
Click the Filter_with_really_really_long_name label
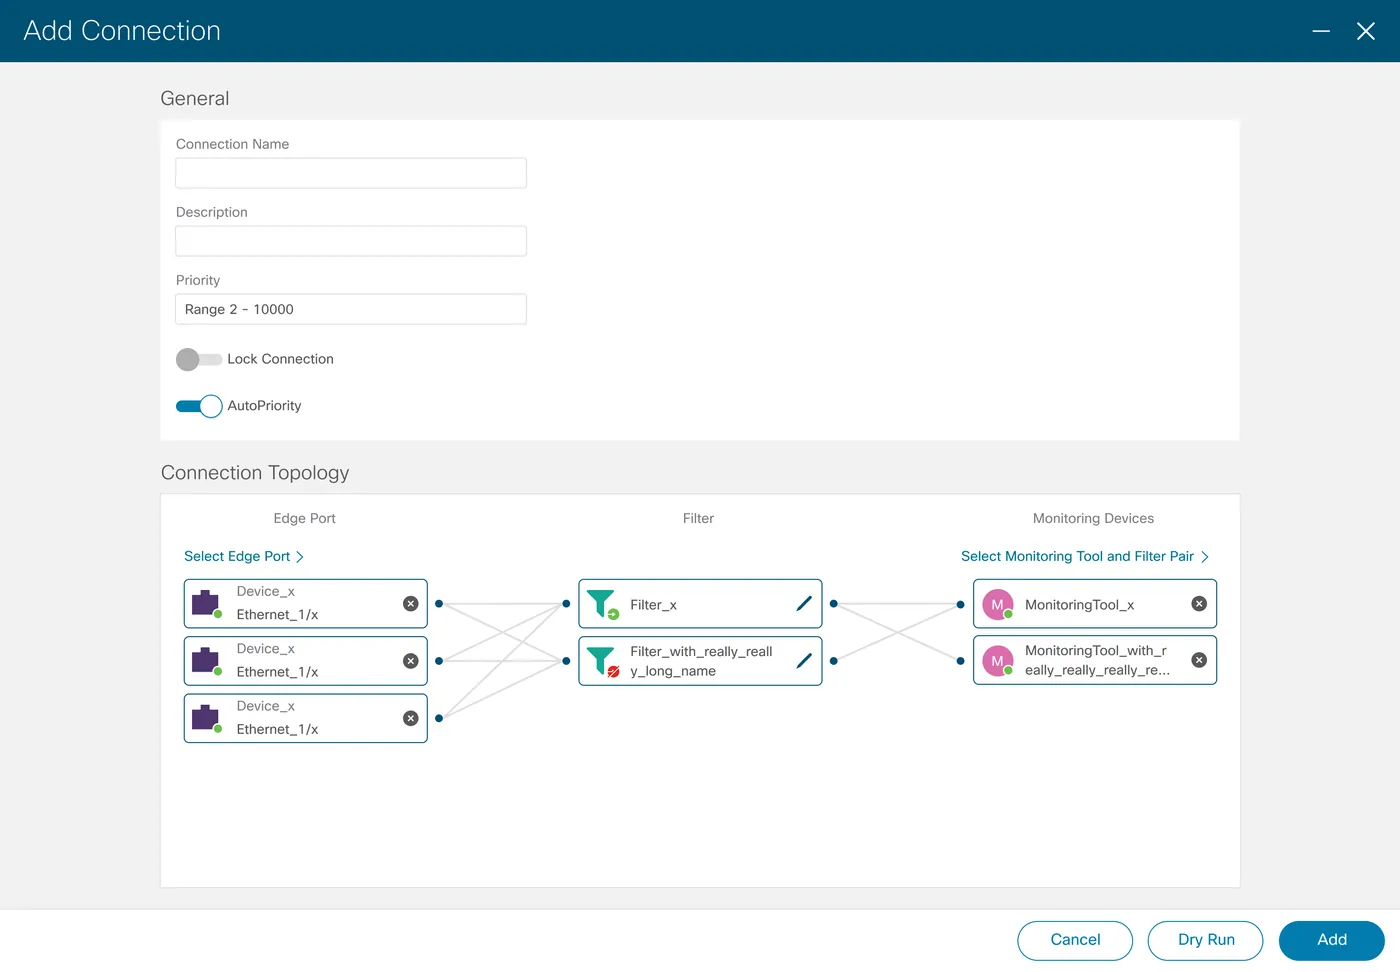pyautogui.click(x=701, y=661)
